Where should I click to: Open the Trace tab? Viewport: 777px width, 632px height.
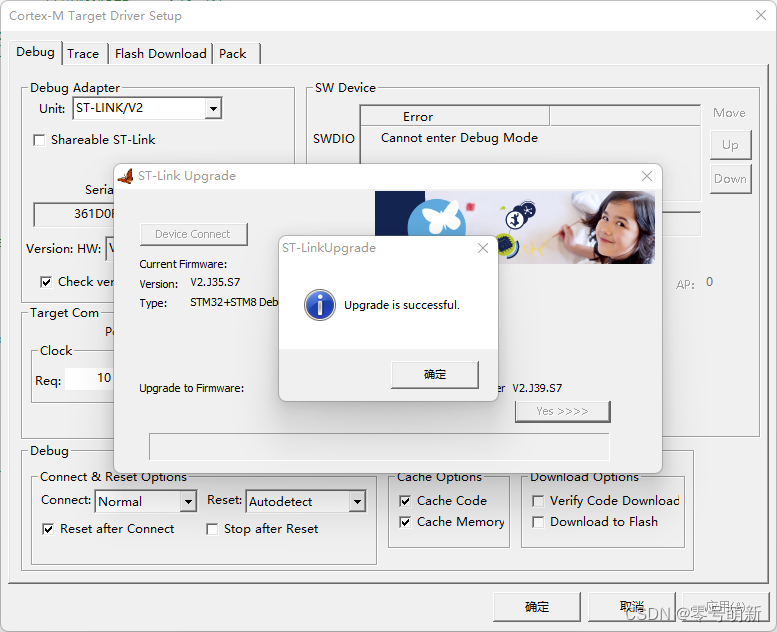click(83, 54)
